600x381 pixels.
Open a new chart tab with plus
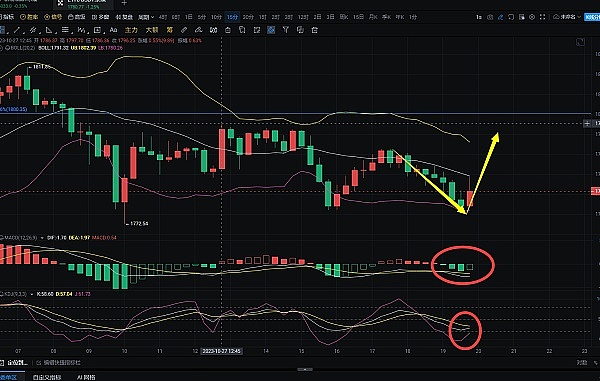[x=124, y=3]
